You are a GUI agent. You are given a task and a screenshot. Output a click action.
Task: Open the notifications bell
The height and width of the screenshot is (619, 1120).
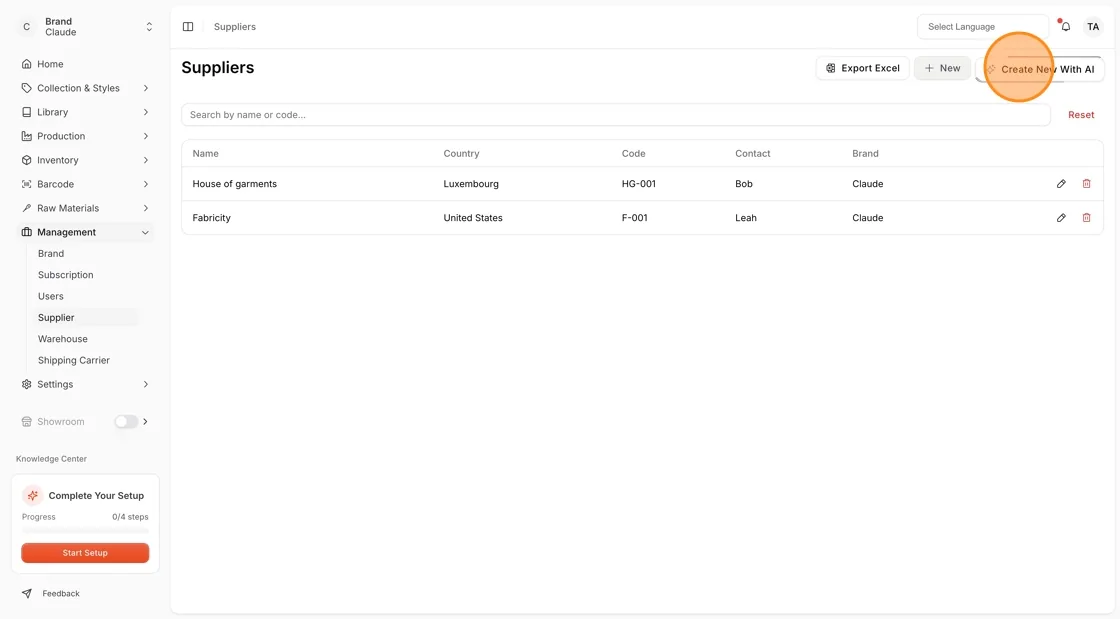1065,26
